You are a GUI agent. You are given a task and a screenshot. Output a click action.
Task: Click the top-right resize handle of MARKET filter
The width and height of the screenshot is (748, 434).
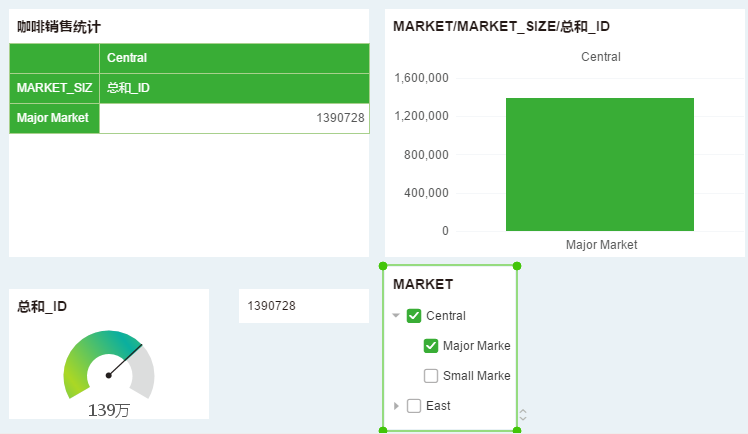517,266
